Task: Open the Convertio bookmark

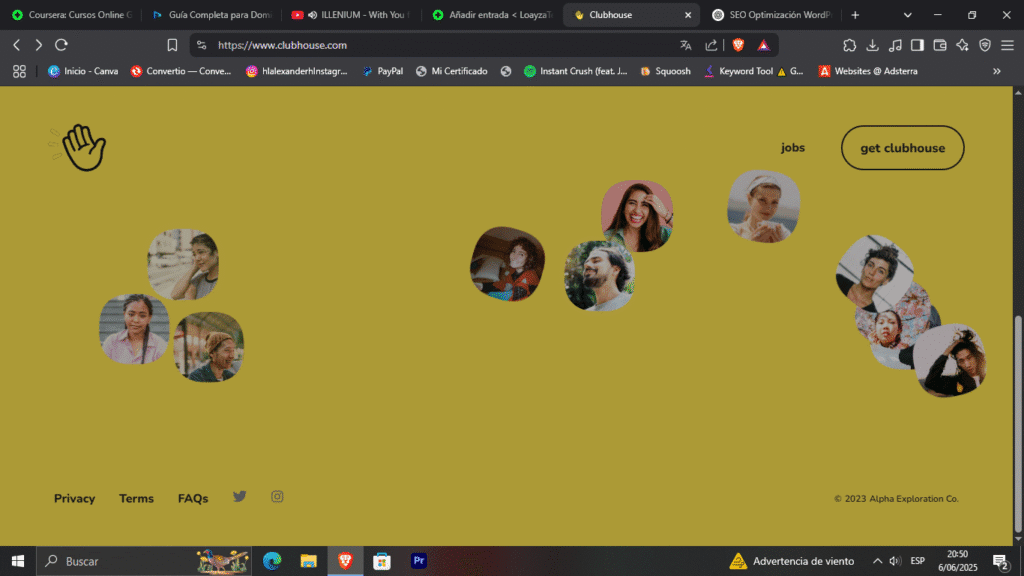Action: [x=181, y=71]
